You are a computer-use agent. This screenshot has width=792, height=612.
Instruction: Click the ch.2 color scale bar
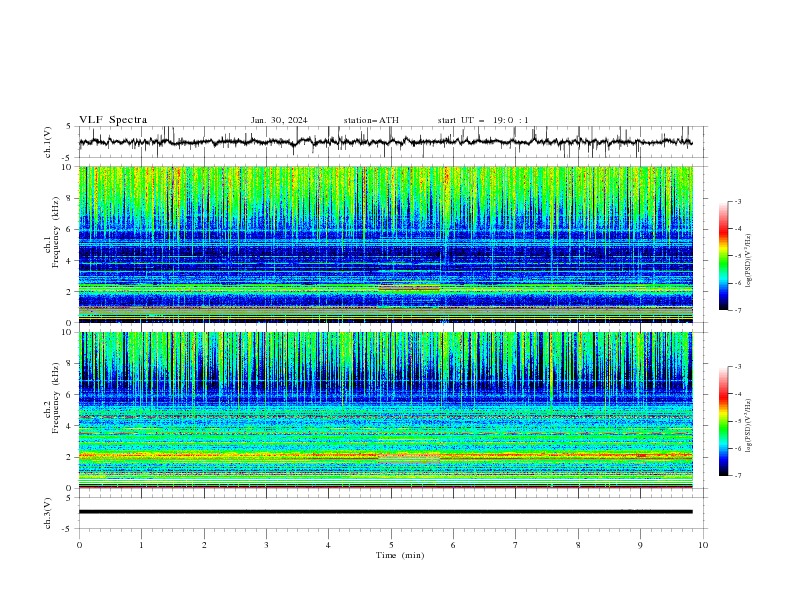point(724,421)
